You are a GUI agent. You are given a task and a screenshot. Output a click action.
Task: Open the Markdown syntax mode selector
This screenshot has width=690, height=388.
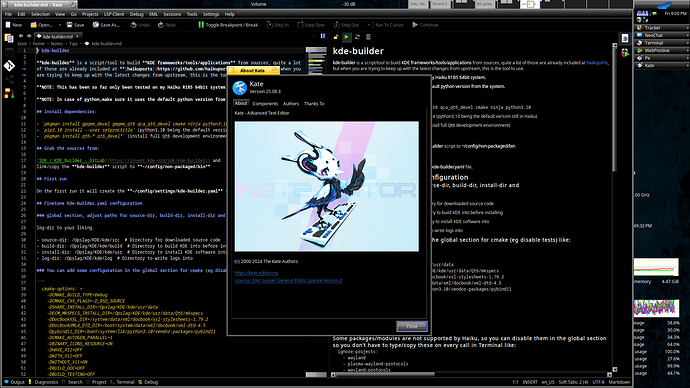pyautogui.click(x=619, y=382)
